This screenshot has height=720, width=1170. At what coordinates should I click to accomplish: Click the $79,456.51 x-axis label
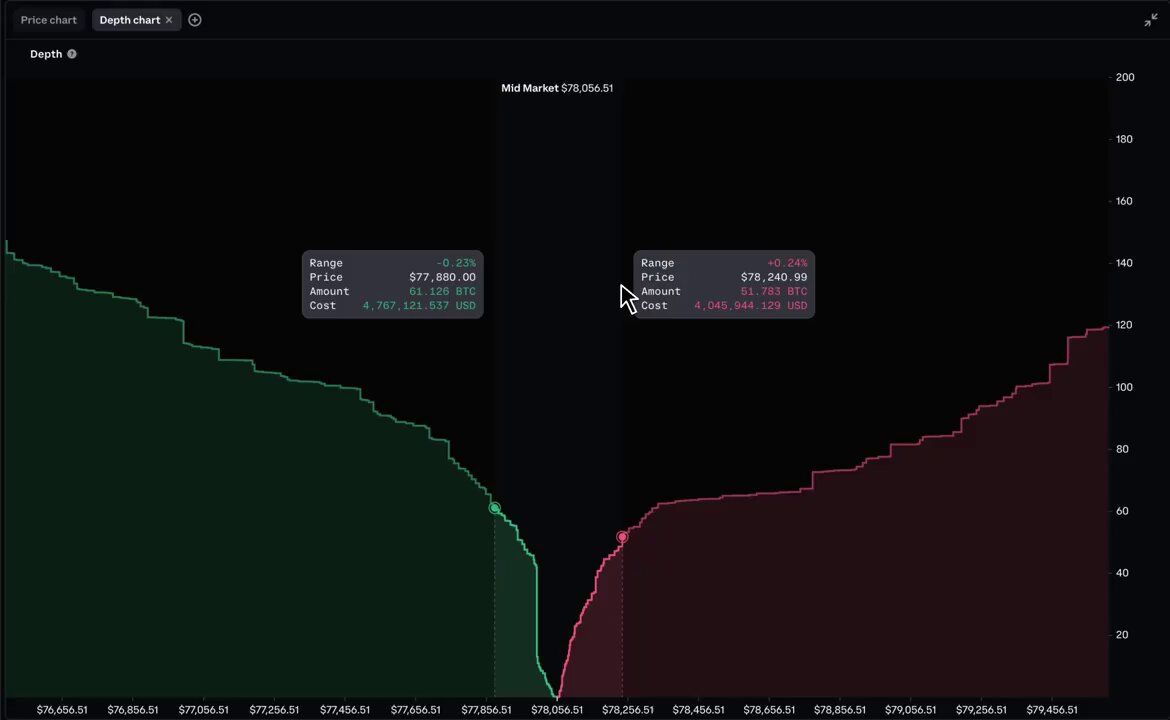tap(1052, 710)
